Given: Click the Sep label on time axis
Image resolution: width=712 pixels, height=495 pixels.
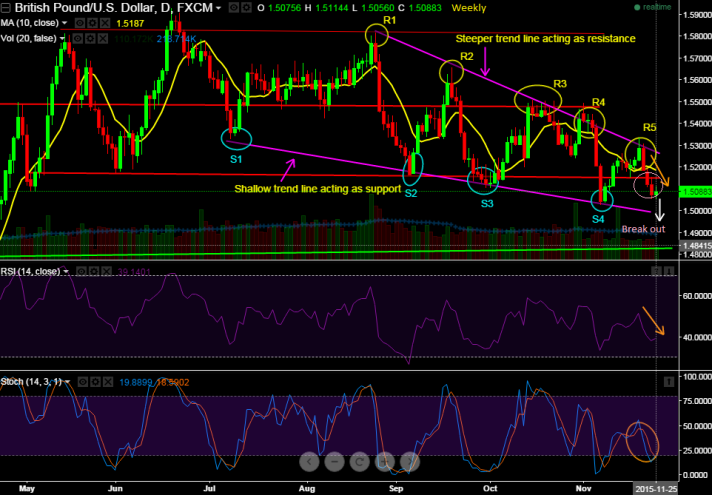Looking at the screenshot, I should pos(396,489).
